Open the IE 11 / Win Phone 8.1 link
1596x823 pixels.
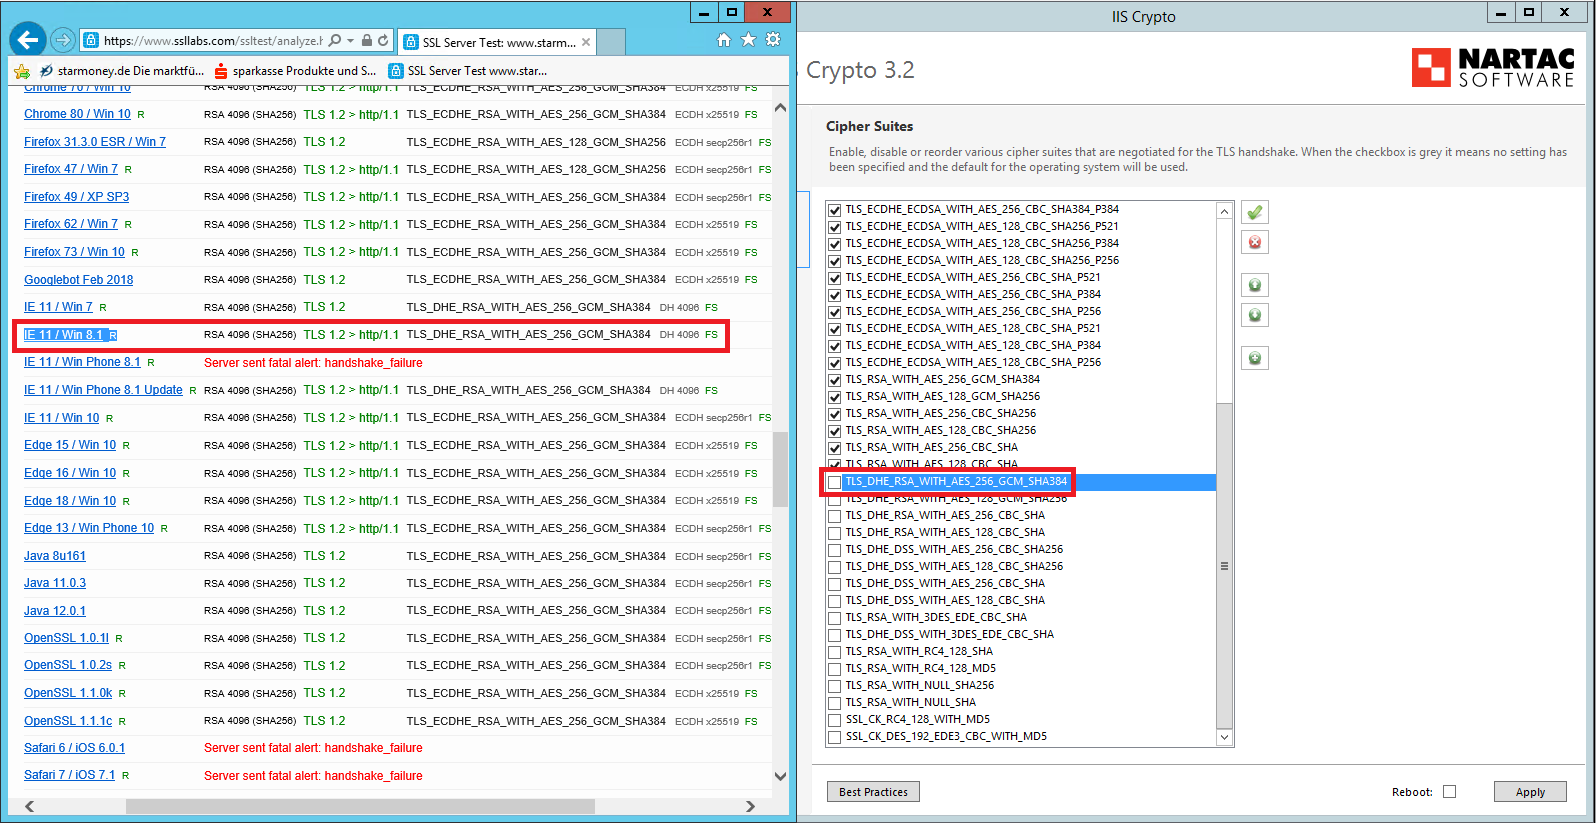[82, 362]
